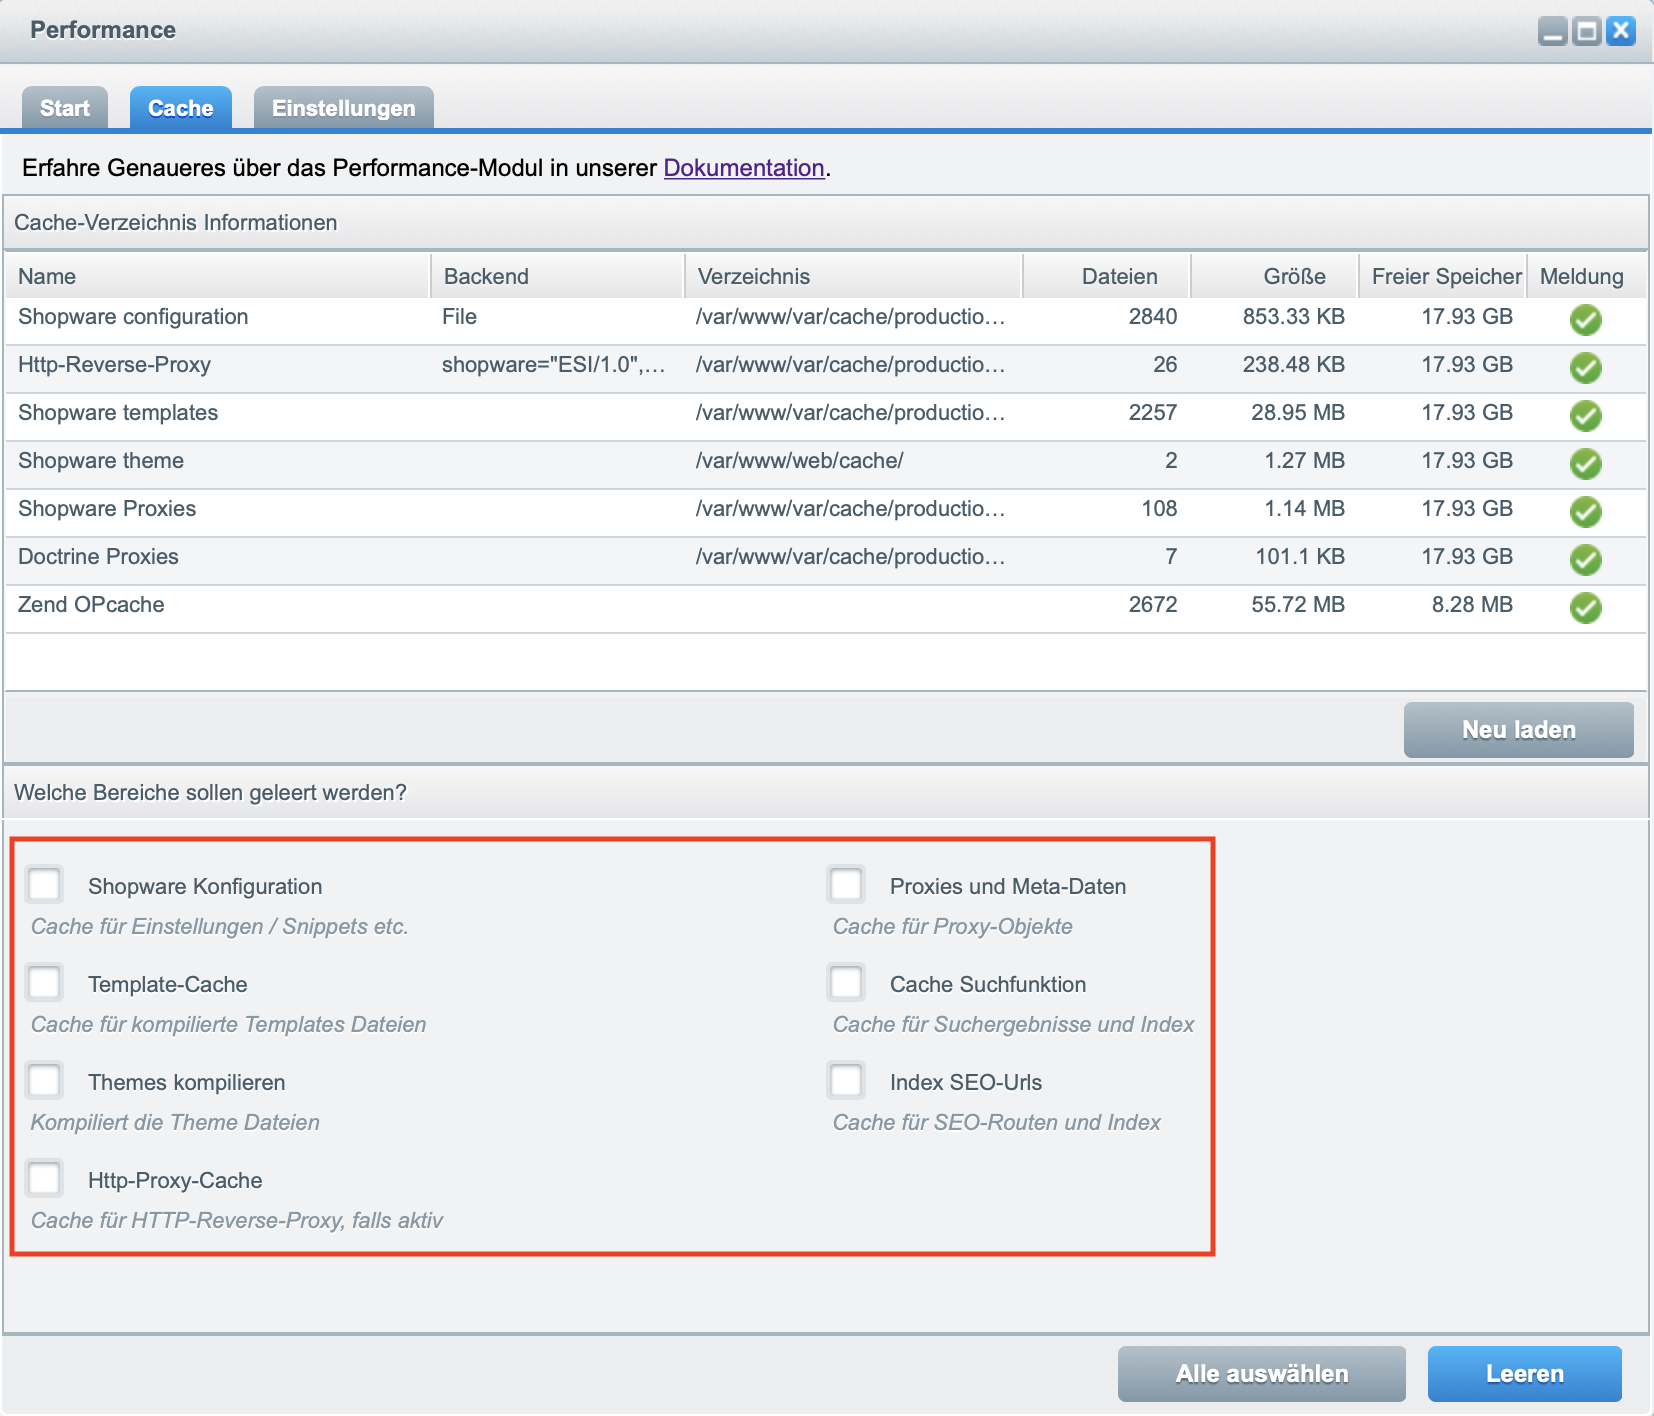Sort by the Backend column header
The height and width of the screenshot is (1416, 1654).
coord(557,276)
